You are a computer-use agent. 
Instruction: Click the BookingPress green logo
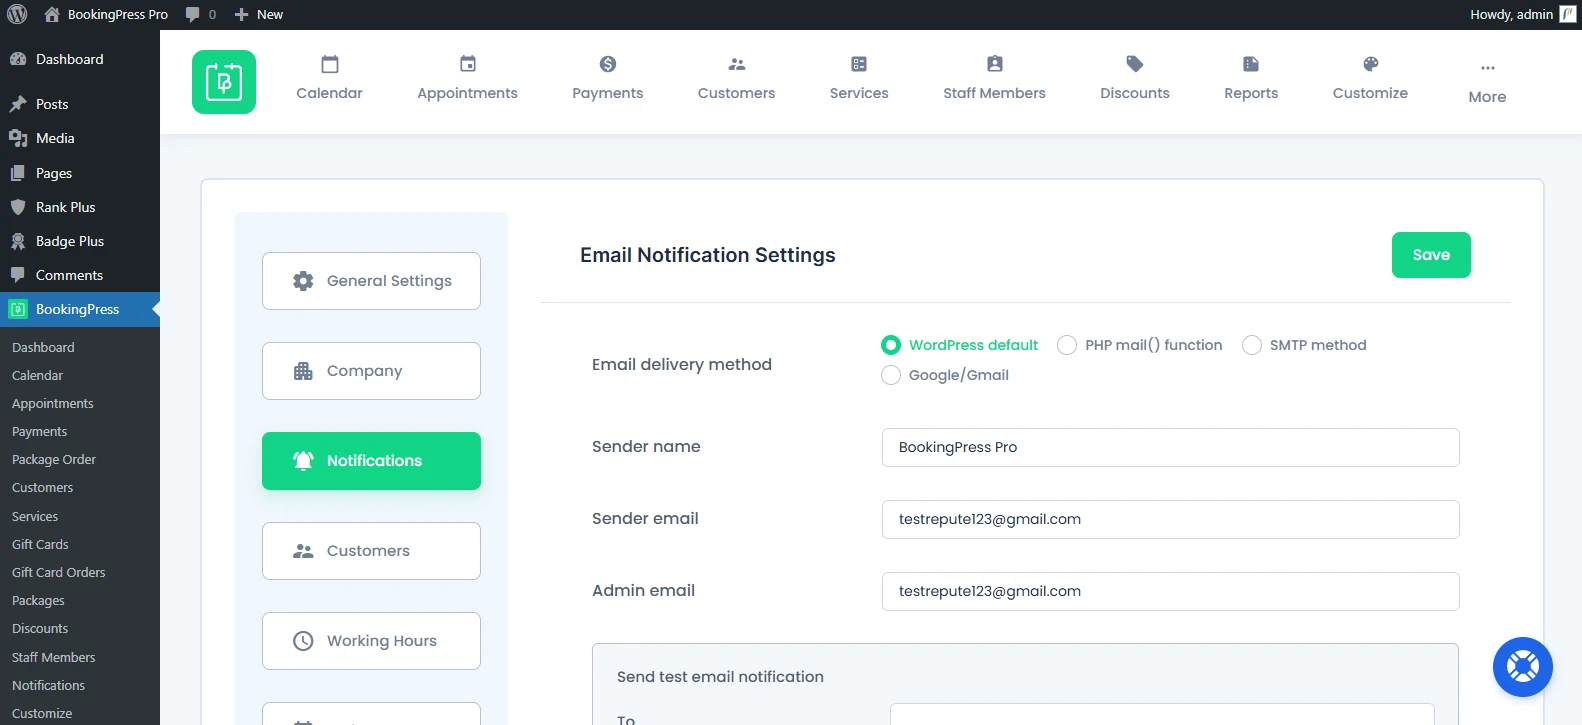(224, 82)
